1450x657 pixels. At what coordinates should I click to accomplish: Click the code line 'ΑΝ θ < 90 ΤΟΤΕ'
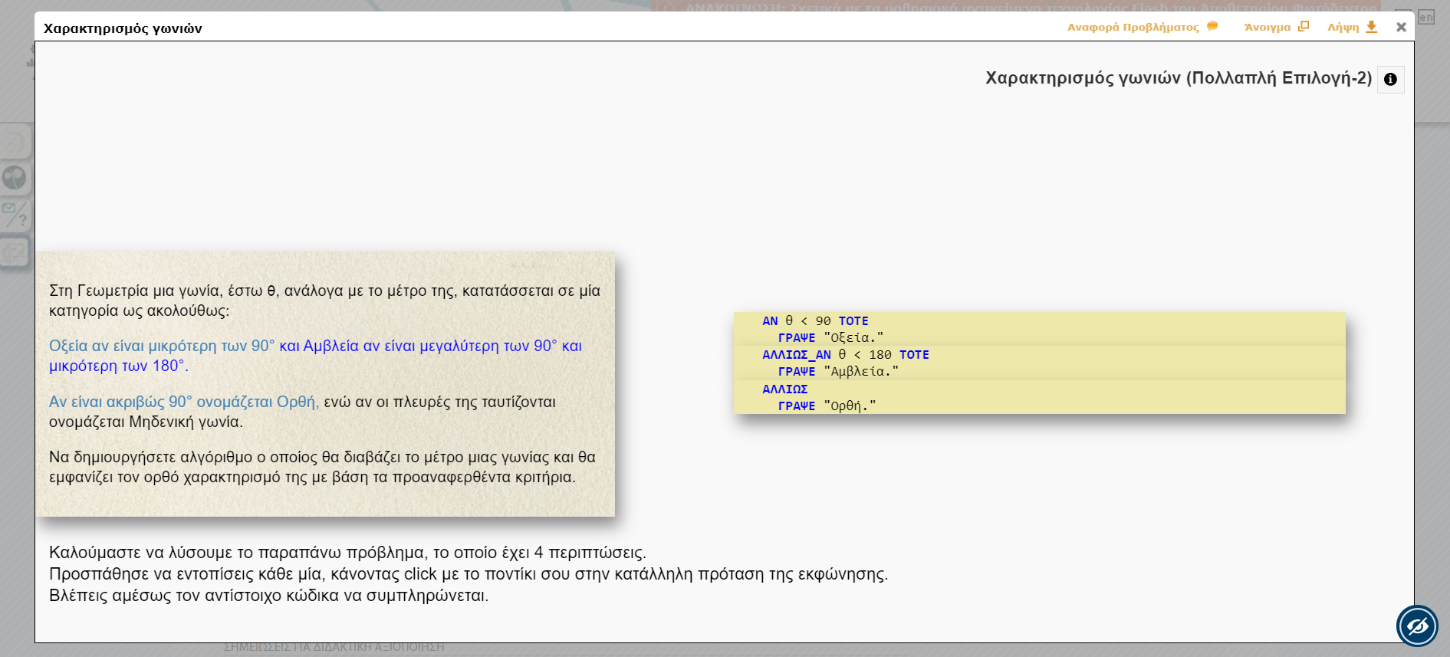[x=815, y=321]
